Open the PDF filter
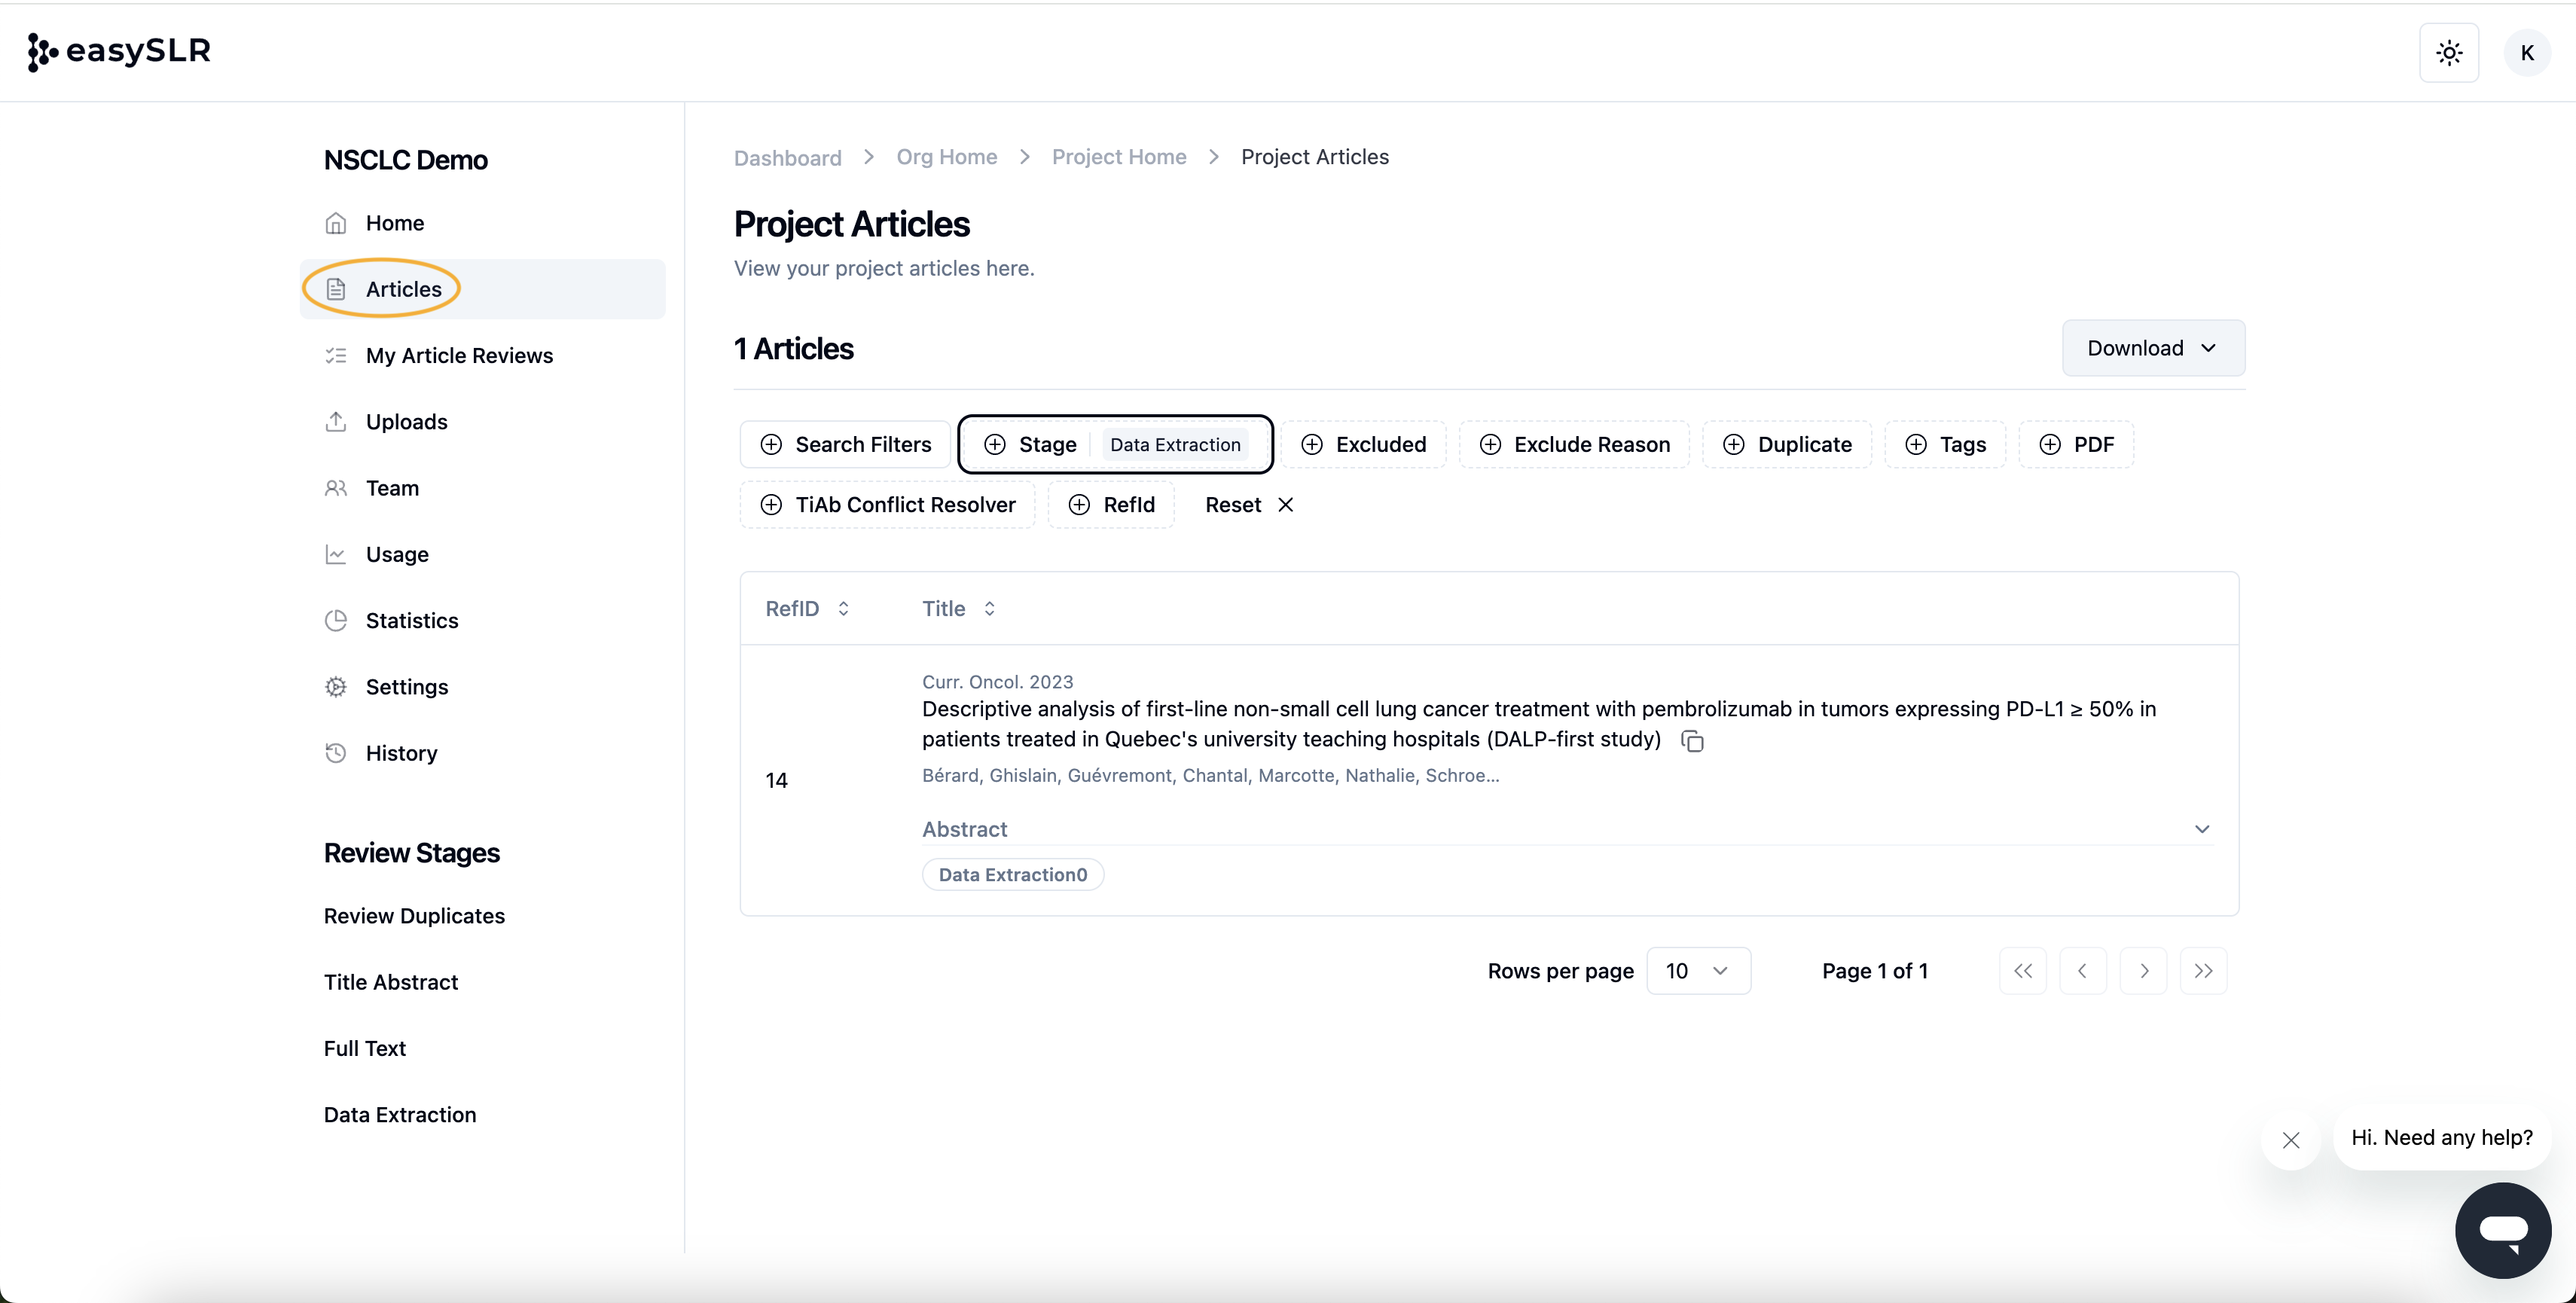This screenshot has width=2576, height=1303. 2076,444
